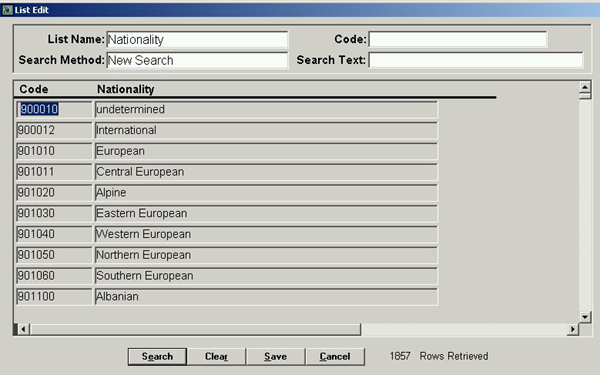This screenshot has height=375, width=600.
Task: Click the List Edit title bar icon
Action: tap(7, 10)
